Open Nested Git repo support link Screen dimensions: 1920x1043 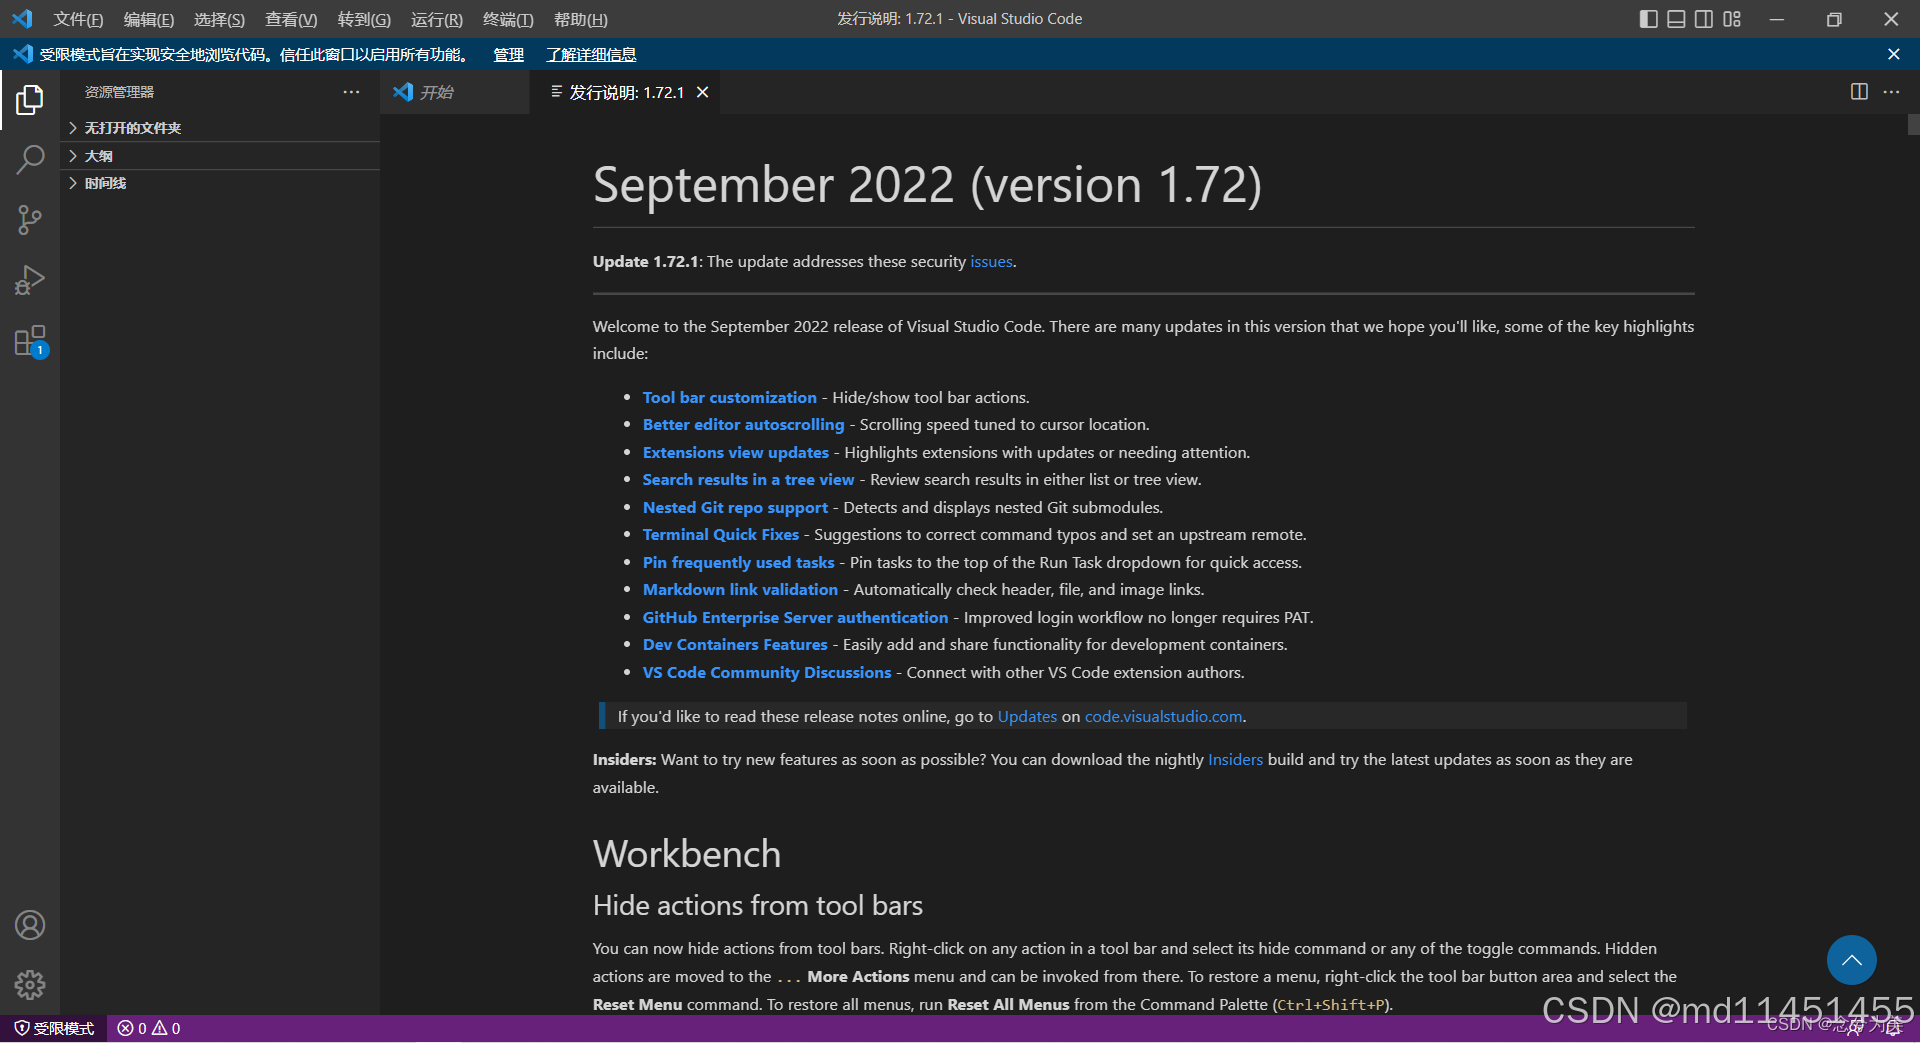coord(735,507)
